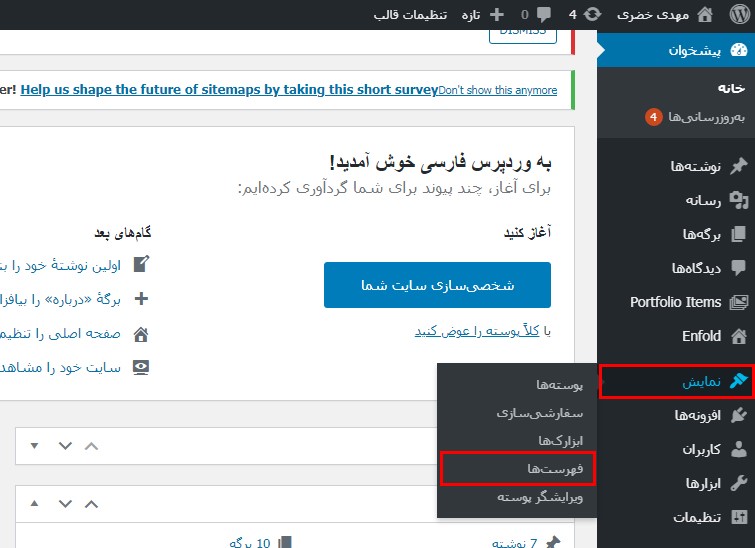Click the view-site screen icon beside سایت خود
755x548 pixels.
point(141,368)
